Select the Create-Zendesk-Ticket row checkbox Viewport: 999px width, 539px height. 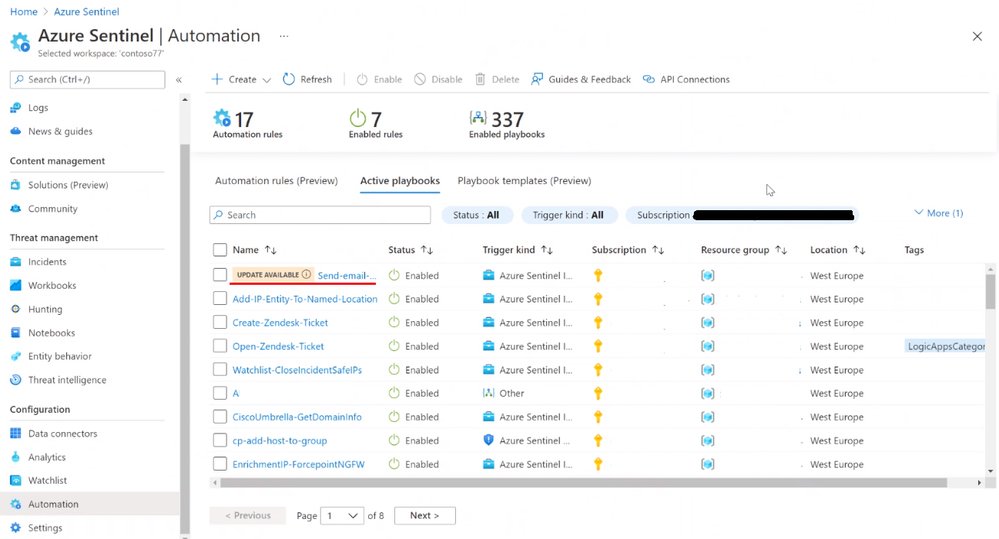pos(220,322)
